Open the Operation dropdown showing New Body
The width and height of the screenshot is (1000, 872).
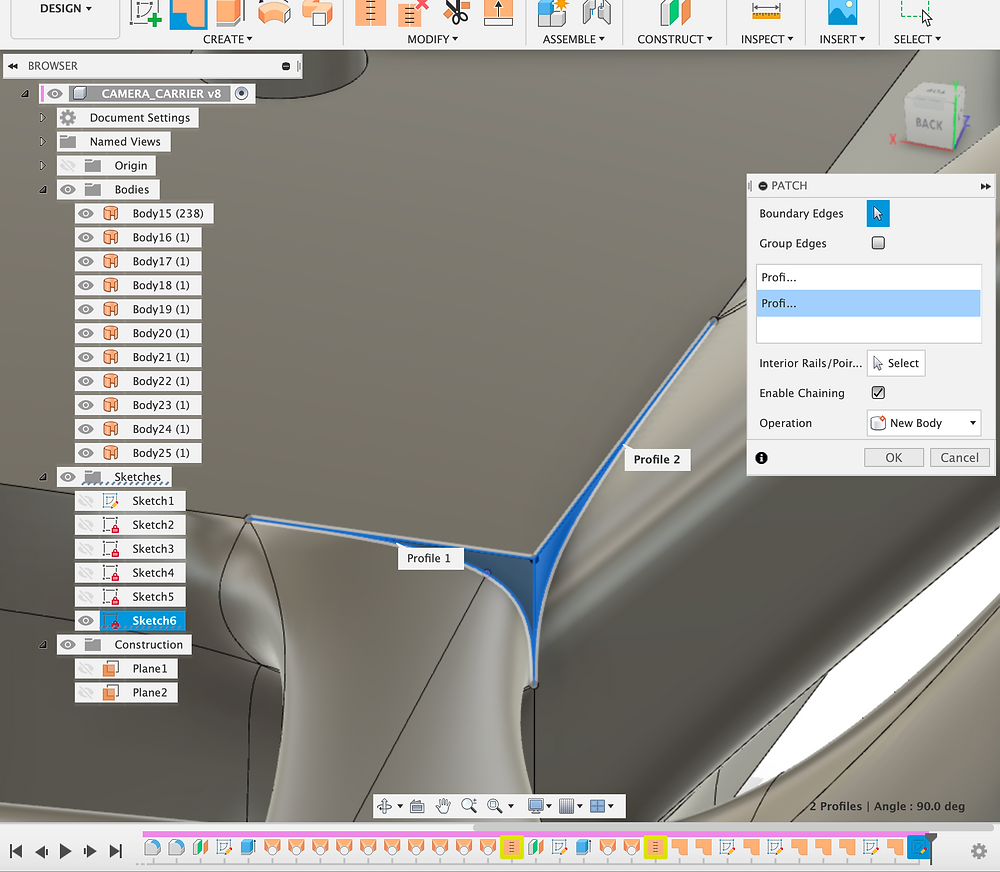coord(923,423)
